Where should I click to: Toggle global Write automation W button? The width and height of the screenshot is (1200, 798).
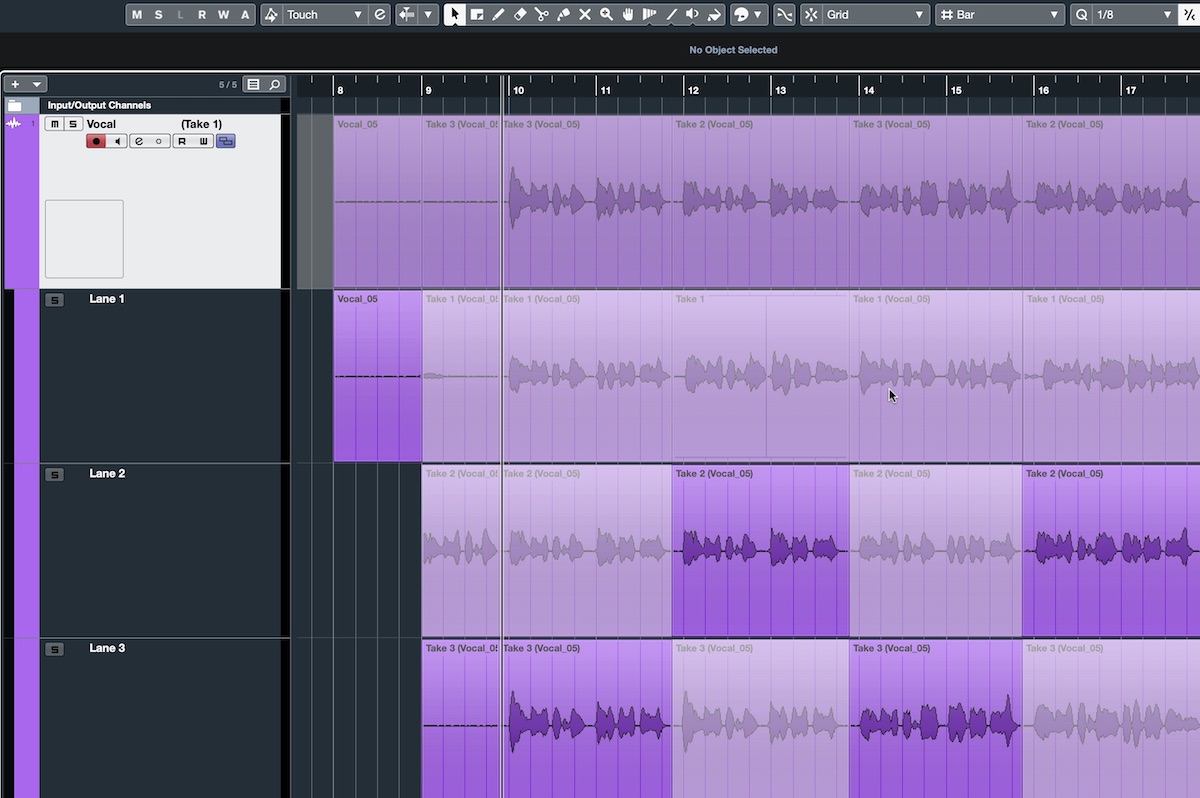click(224, 15)
